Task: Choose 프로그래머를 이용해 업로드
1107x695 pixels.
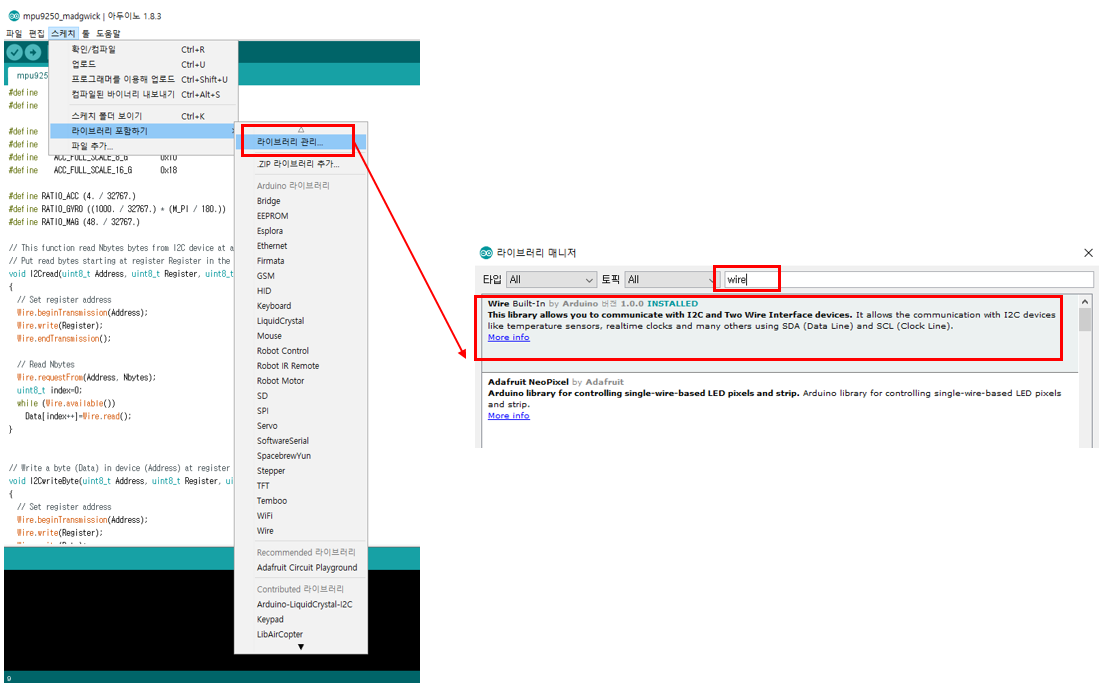Action: coord(143,79)
